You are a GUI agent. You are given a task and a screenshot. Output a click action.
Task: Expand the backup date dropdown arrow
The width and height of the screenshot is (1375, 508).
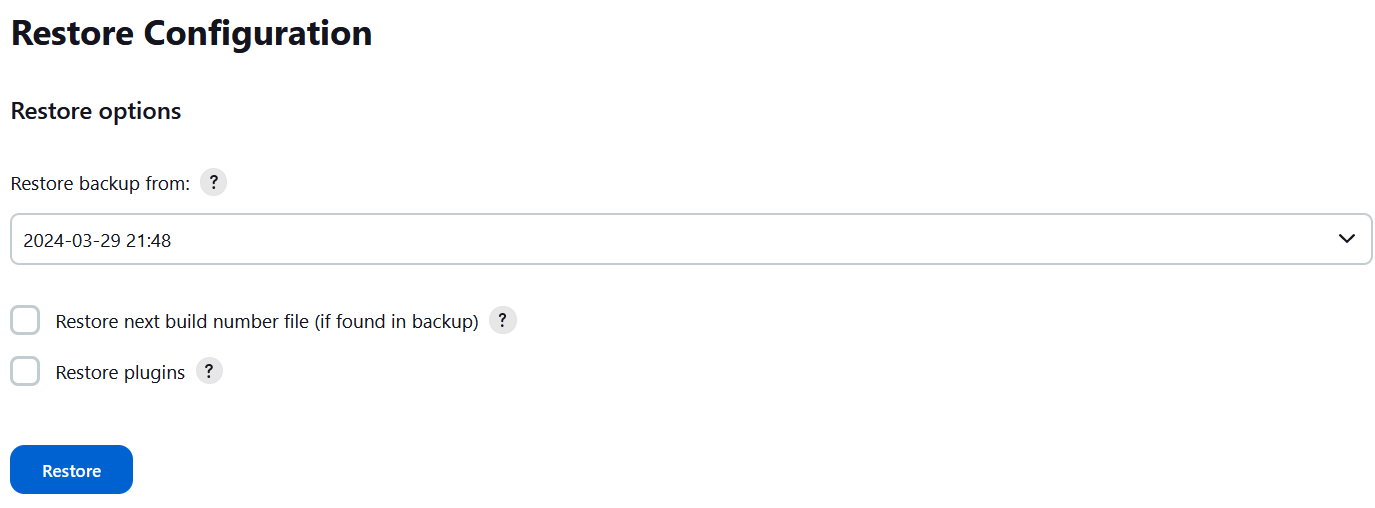click(1347, 239)
